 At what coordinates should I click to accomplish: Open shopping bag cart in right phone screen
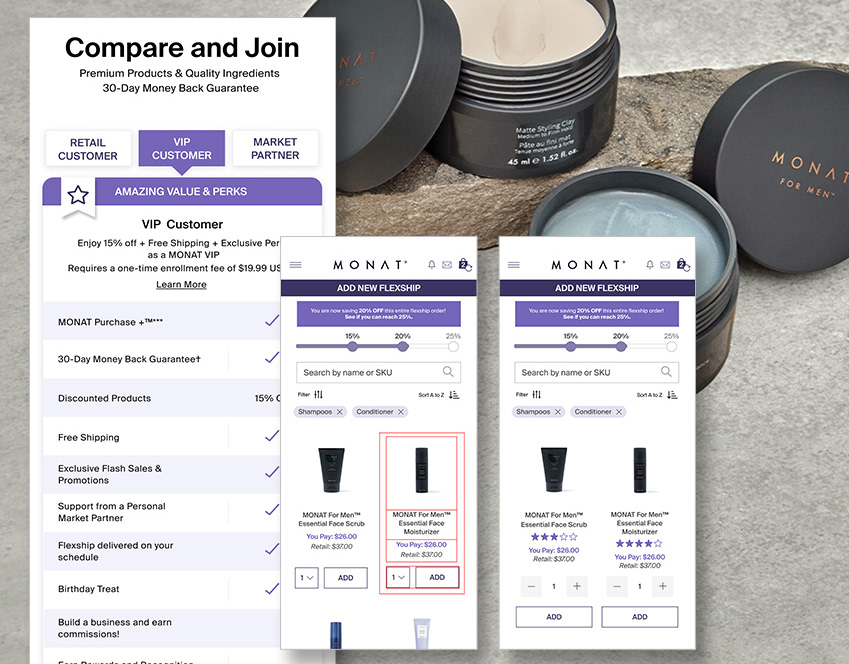pyautogui.click(x=683, y=264)
